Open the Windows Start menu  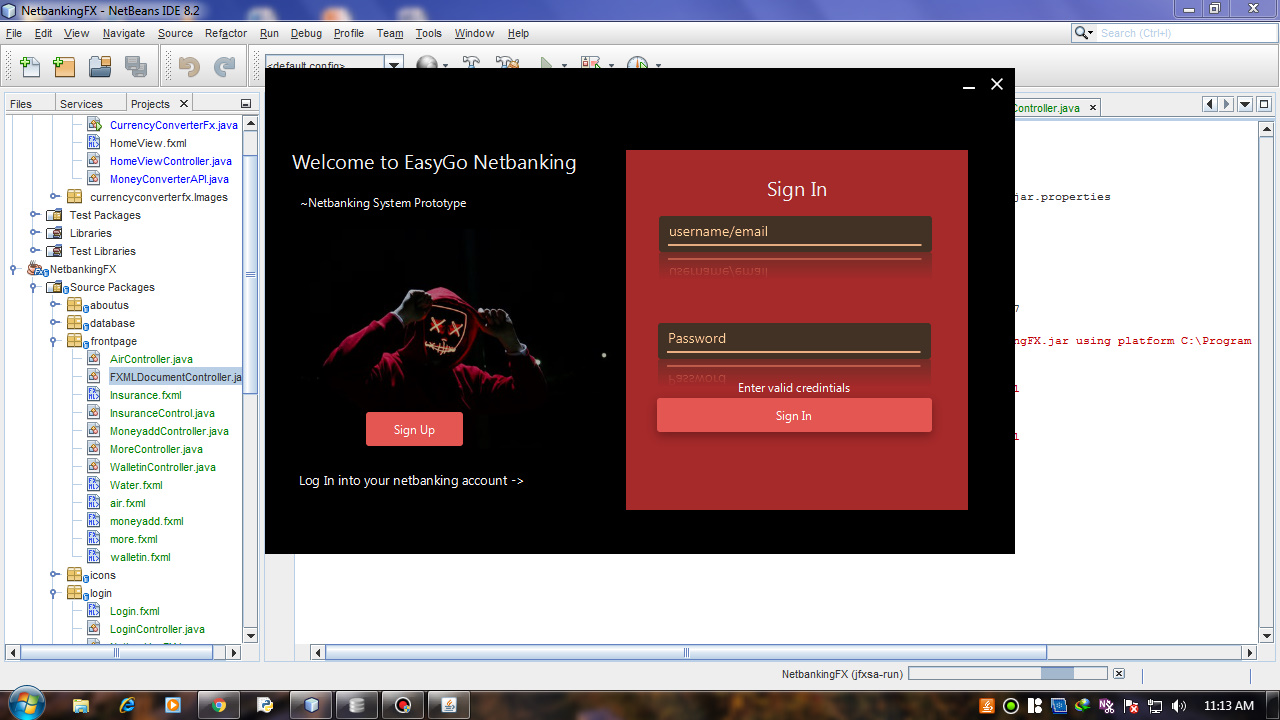coord(26,704)
